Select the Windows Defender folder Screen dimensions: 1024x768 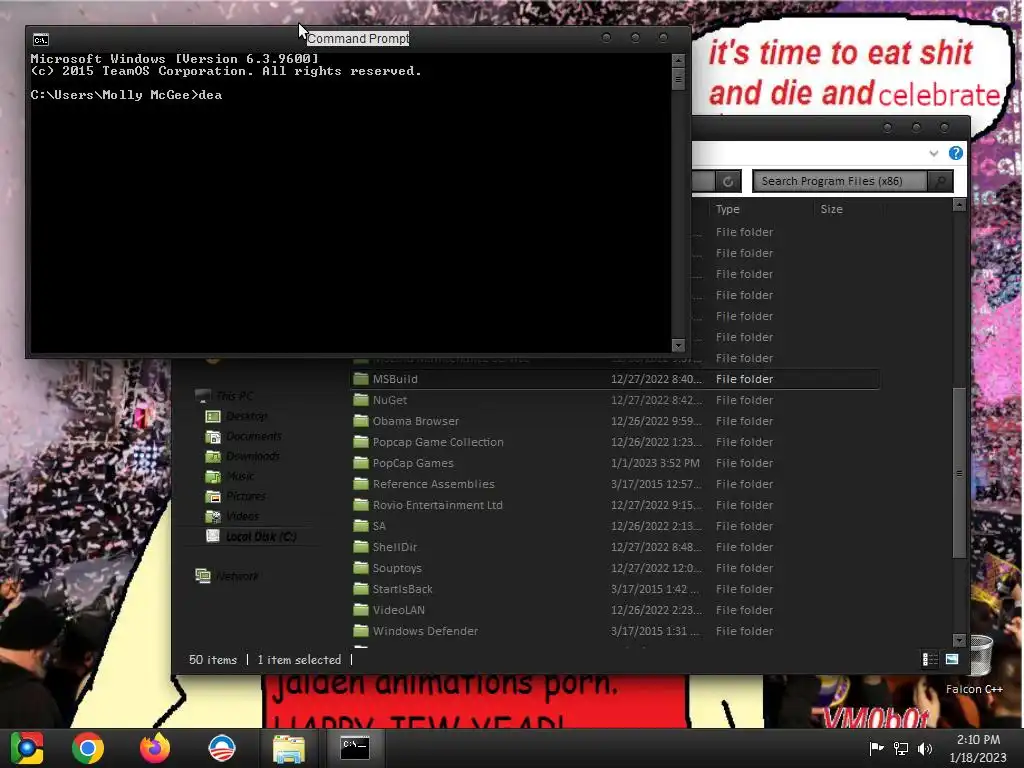pos(615,631)
